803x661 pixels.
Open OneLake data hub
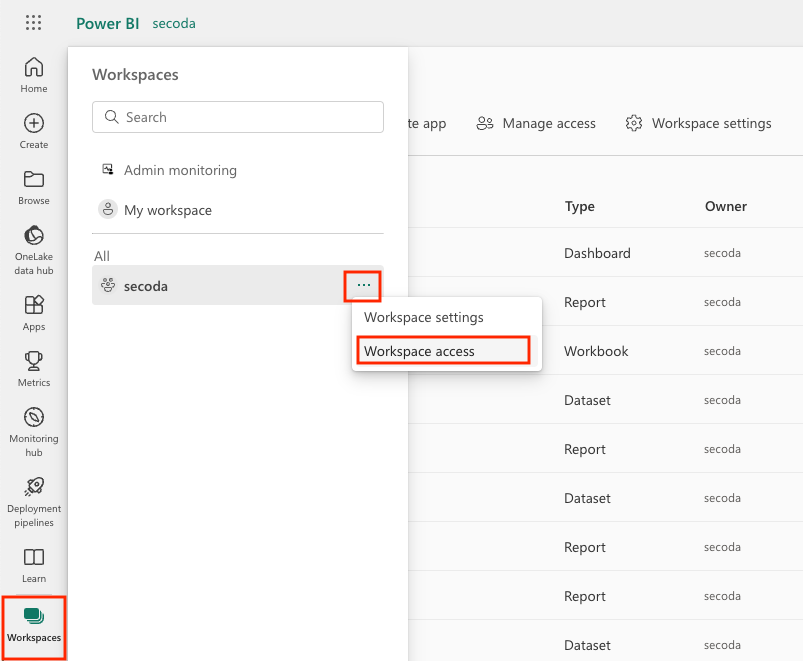[x=34, y=248]
